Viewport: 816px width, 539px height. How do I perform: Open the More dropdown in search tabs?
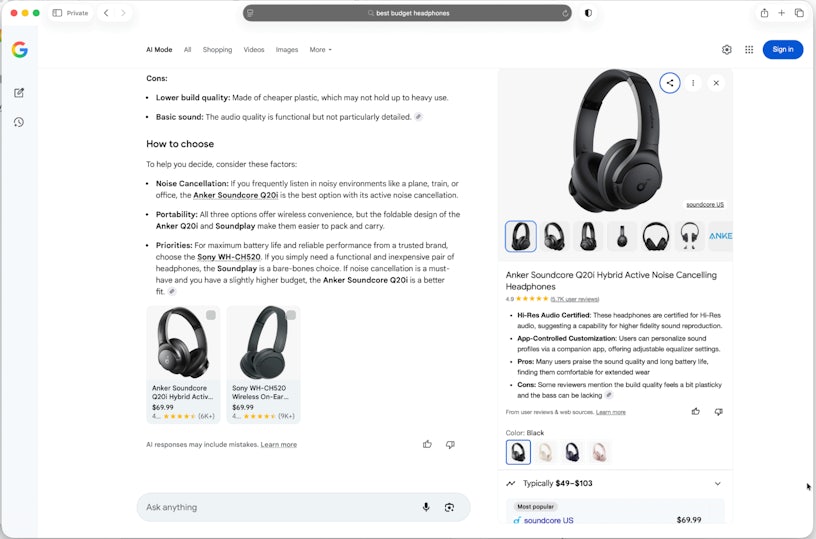click(x=320, y=50)
